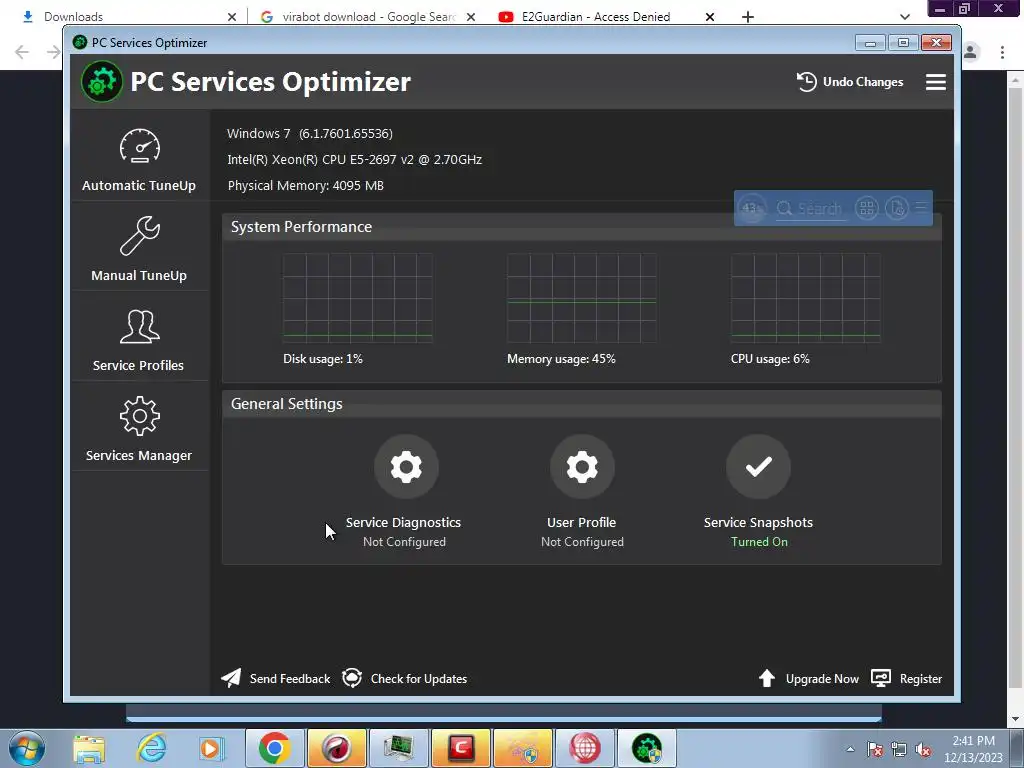
Task: Click the Check for Updates link
Action: click(x=419, y=679)
